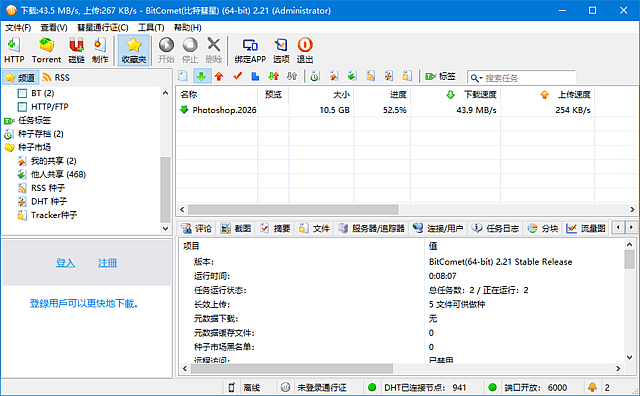Click the RSS torrent filter bar icon
This screenshot has width=640, height=396.
(x=371, y=76)
